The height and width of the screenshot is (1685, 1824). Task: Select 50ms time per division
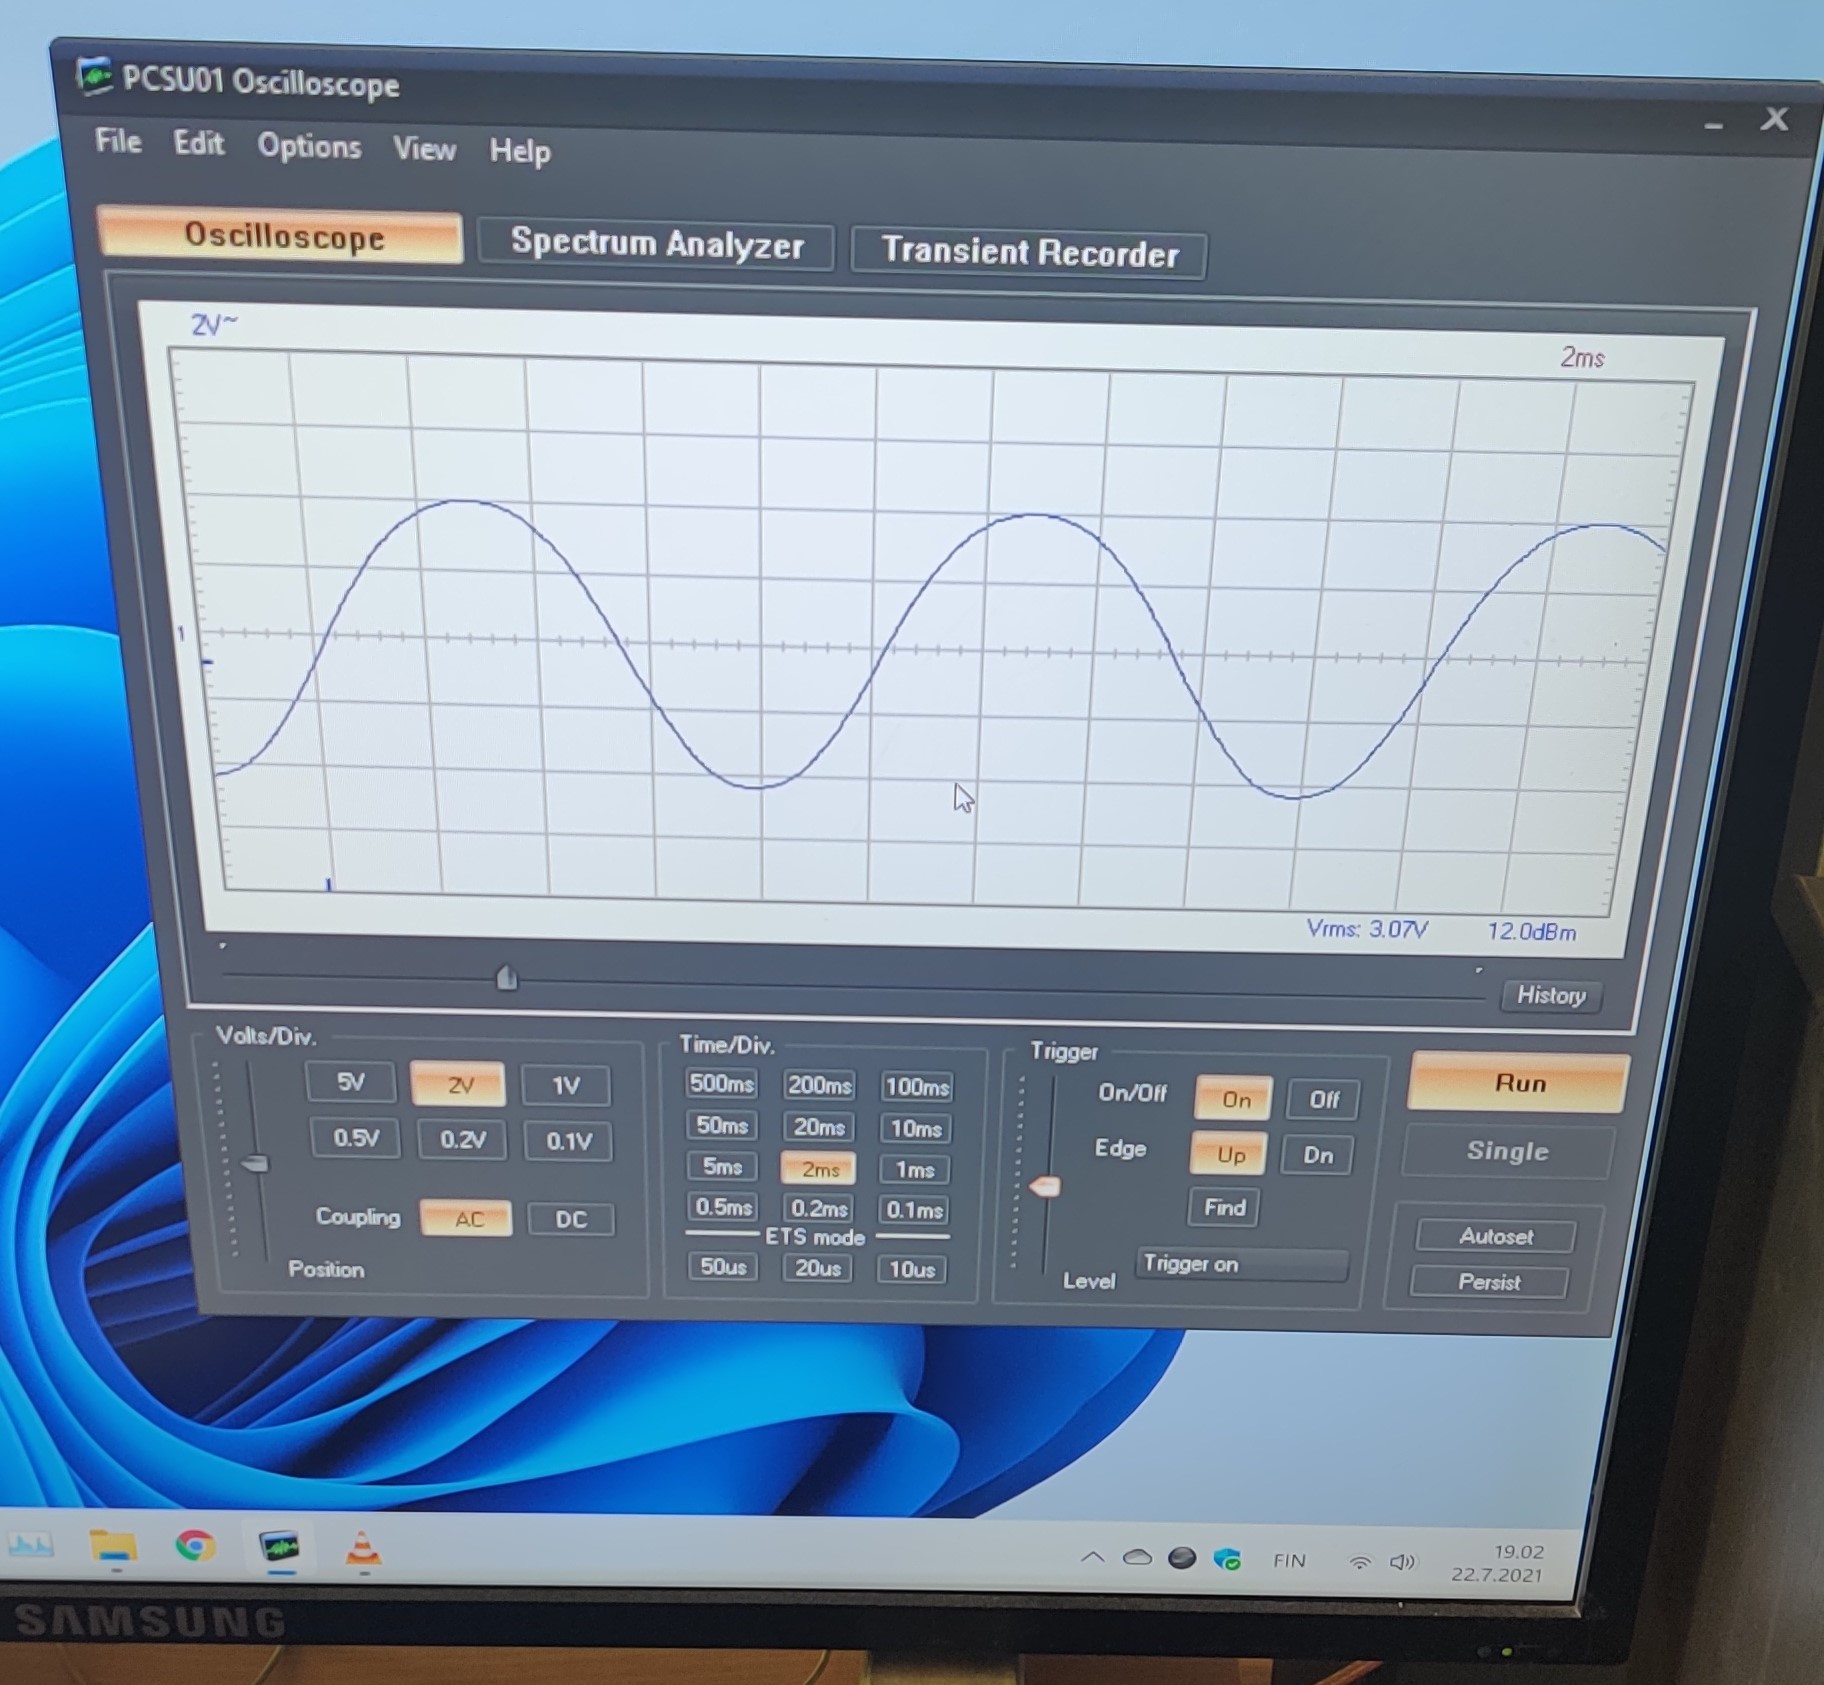[722, 1126]
